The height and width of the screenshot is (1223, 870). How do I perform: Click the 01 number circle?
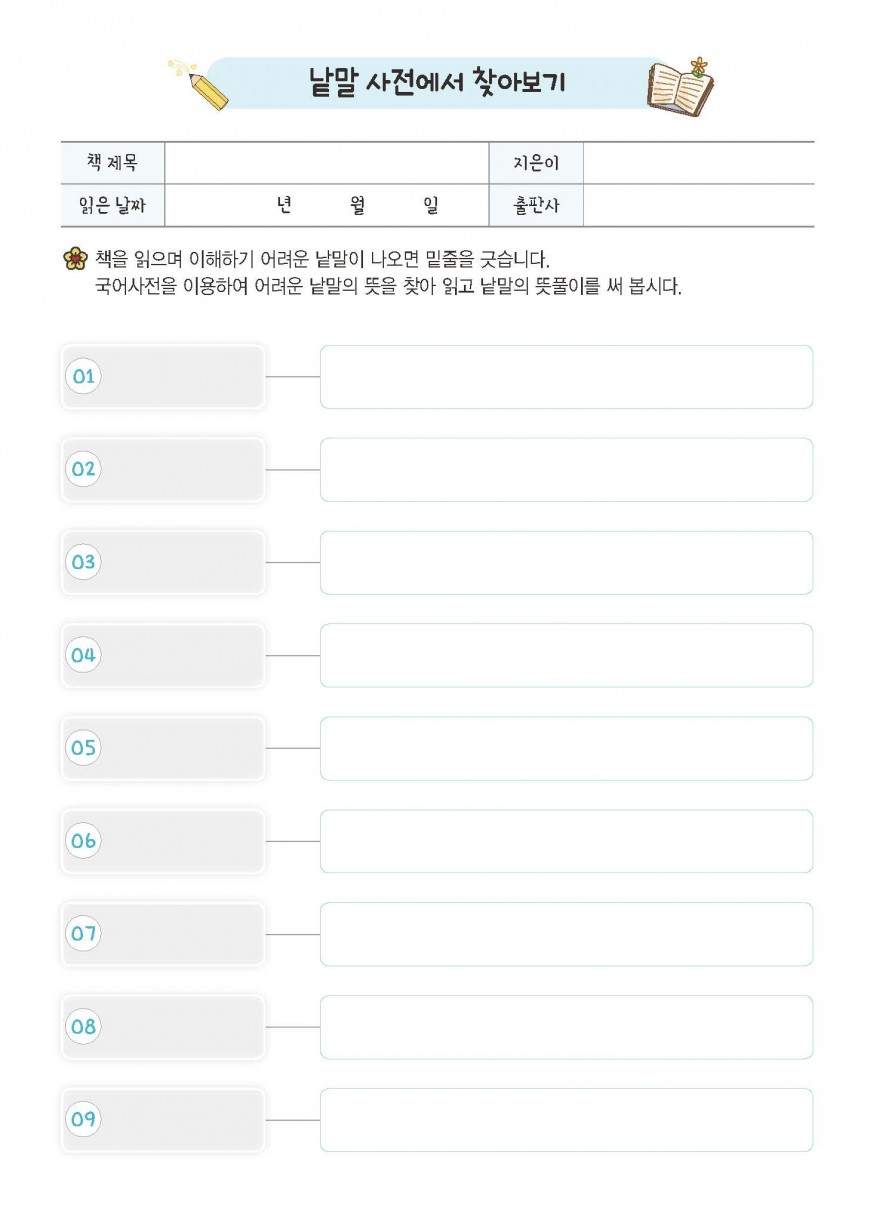(x=83, y=377)
